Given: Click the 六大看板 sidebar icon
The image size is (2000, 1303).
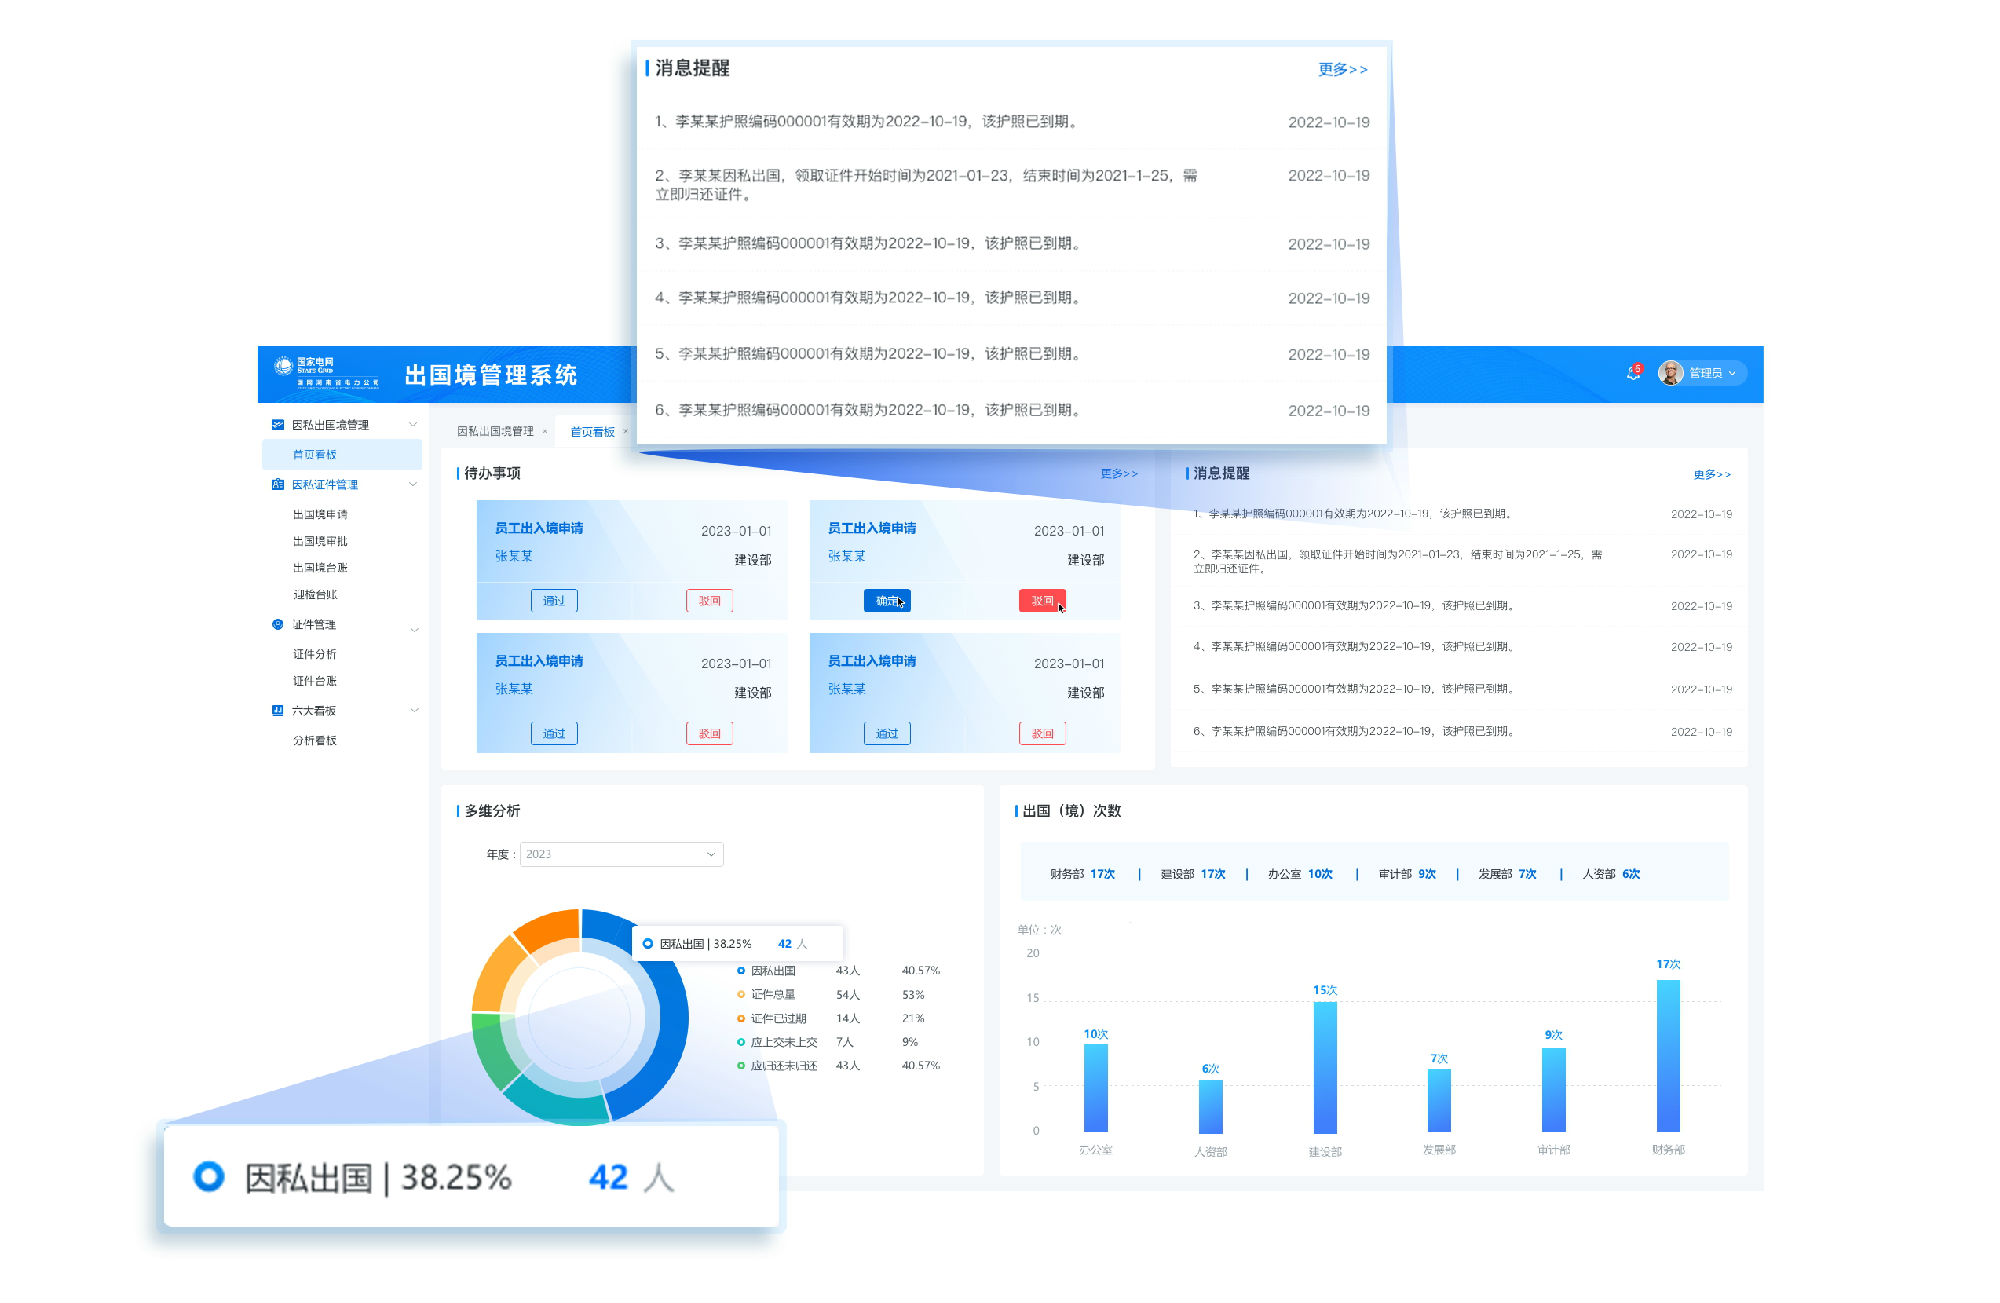Looking at the screenshot, I should [278, 710].
